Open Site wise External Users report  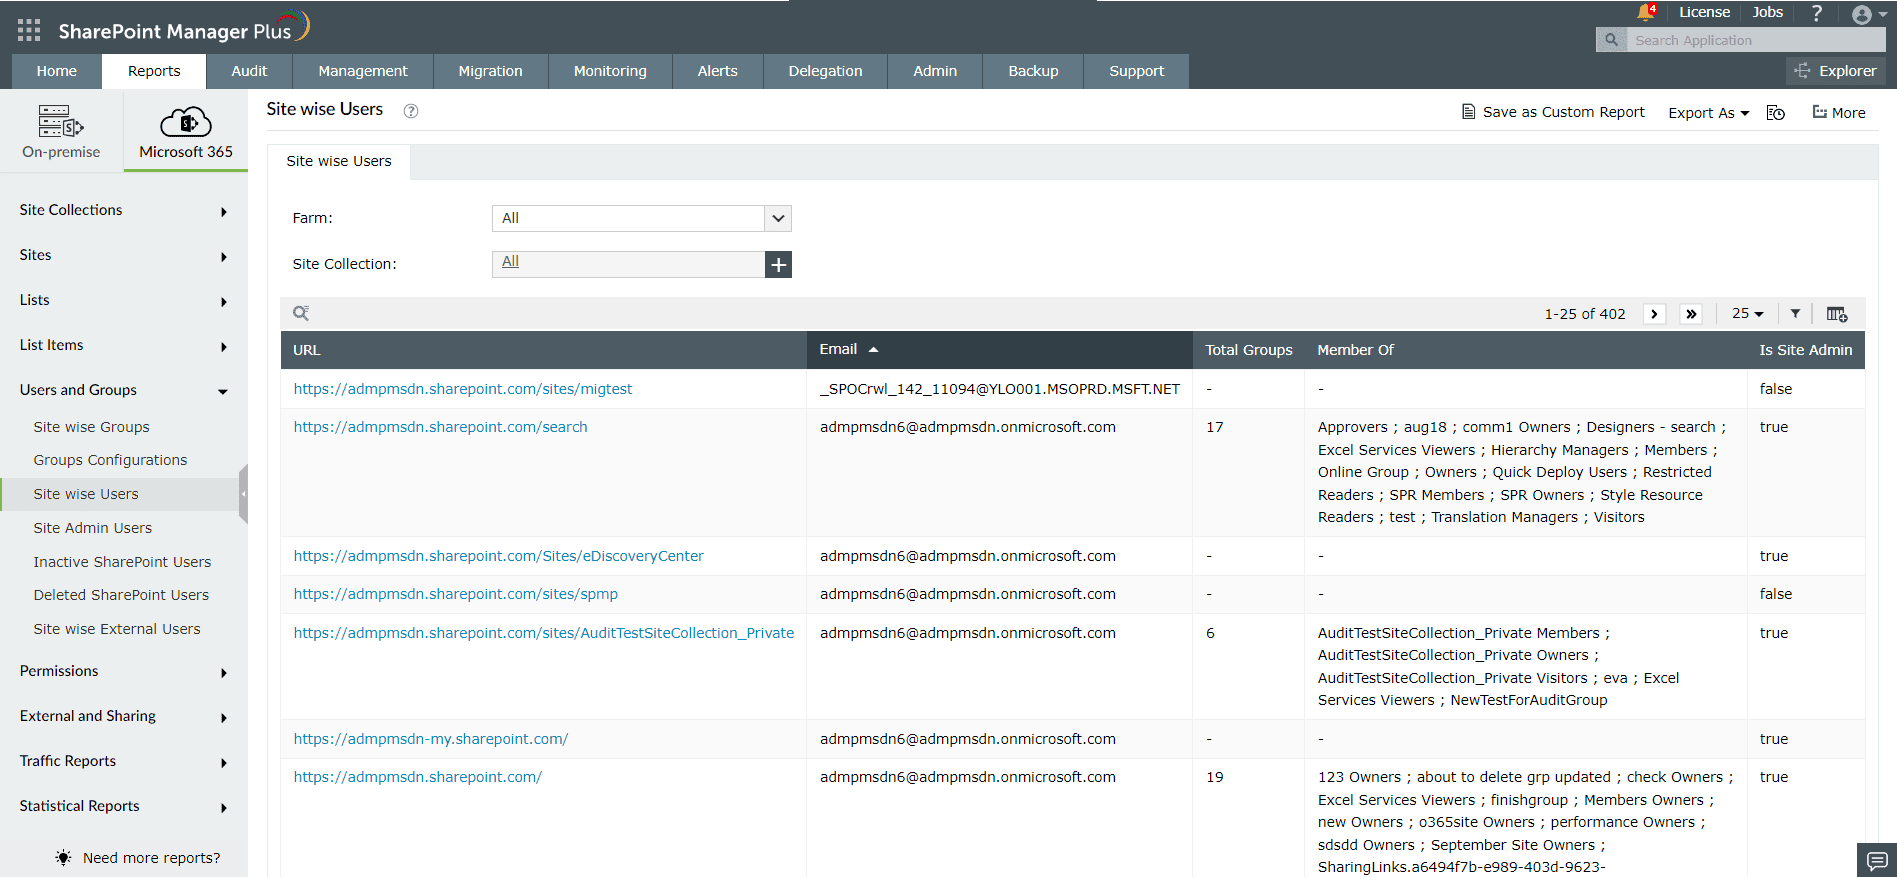[117, 629]
